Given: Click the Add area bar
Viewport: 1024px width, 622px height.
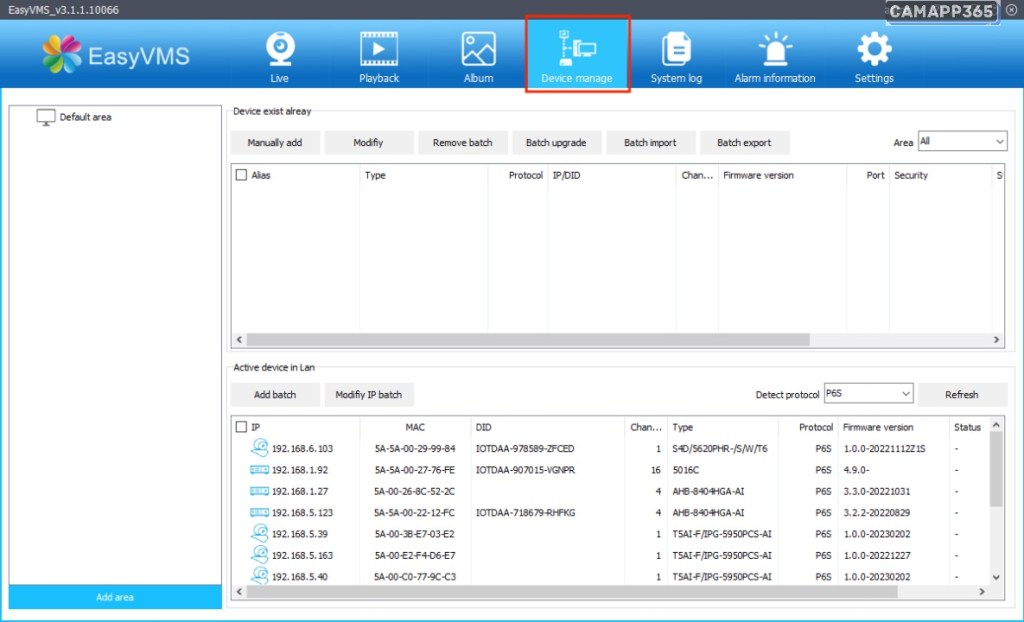Looking at the screenshot, I should (x=115, y=597).
